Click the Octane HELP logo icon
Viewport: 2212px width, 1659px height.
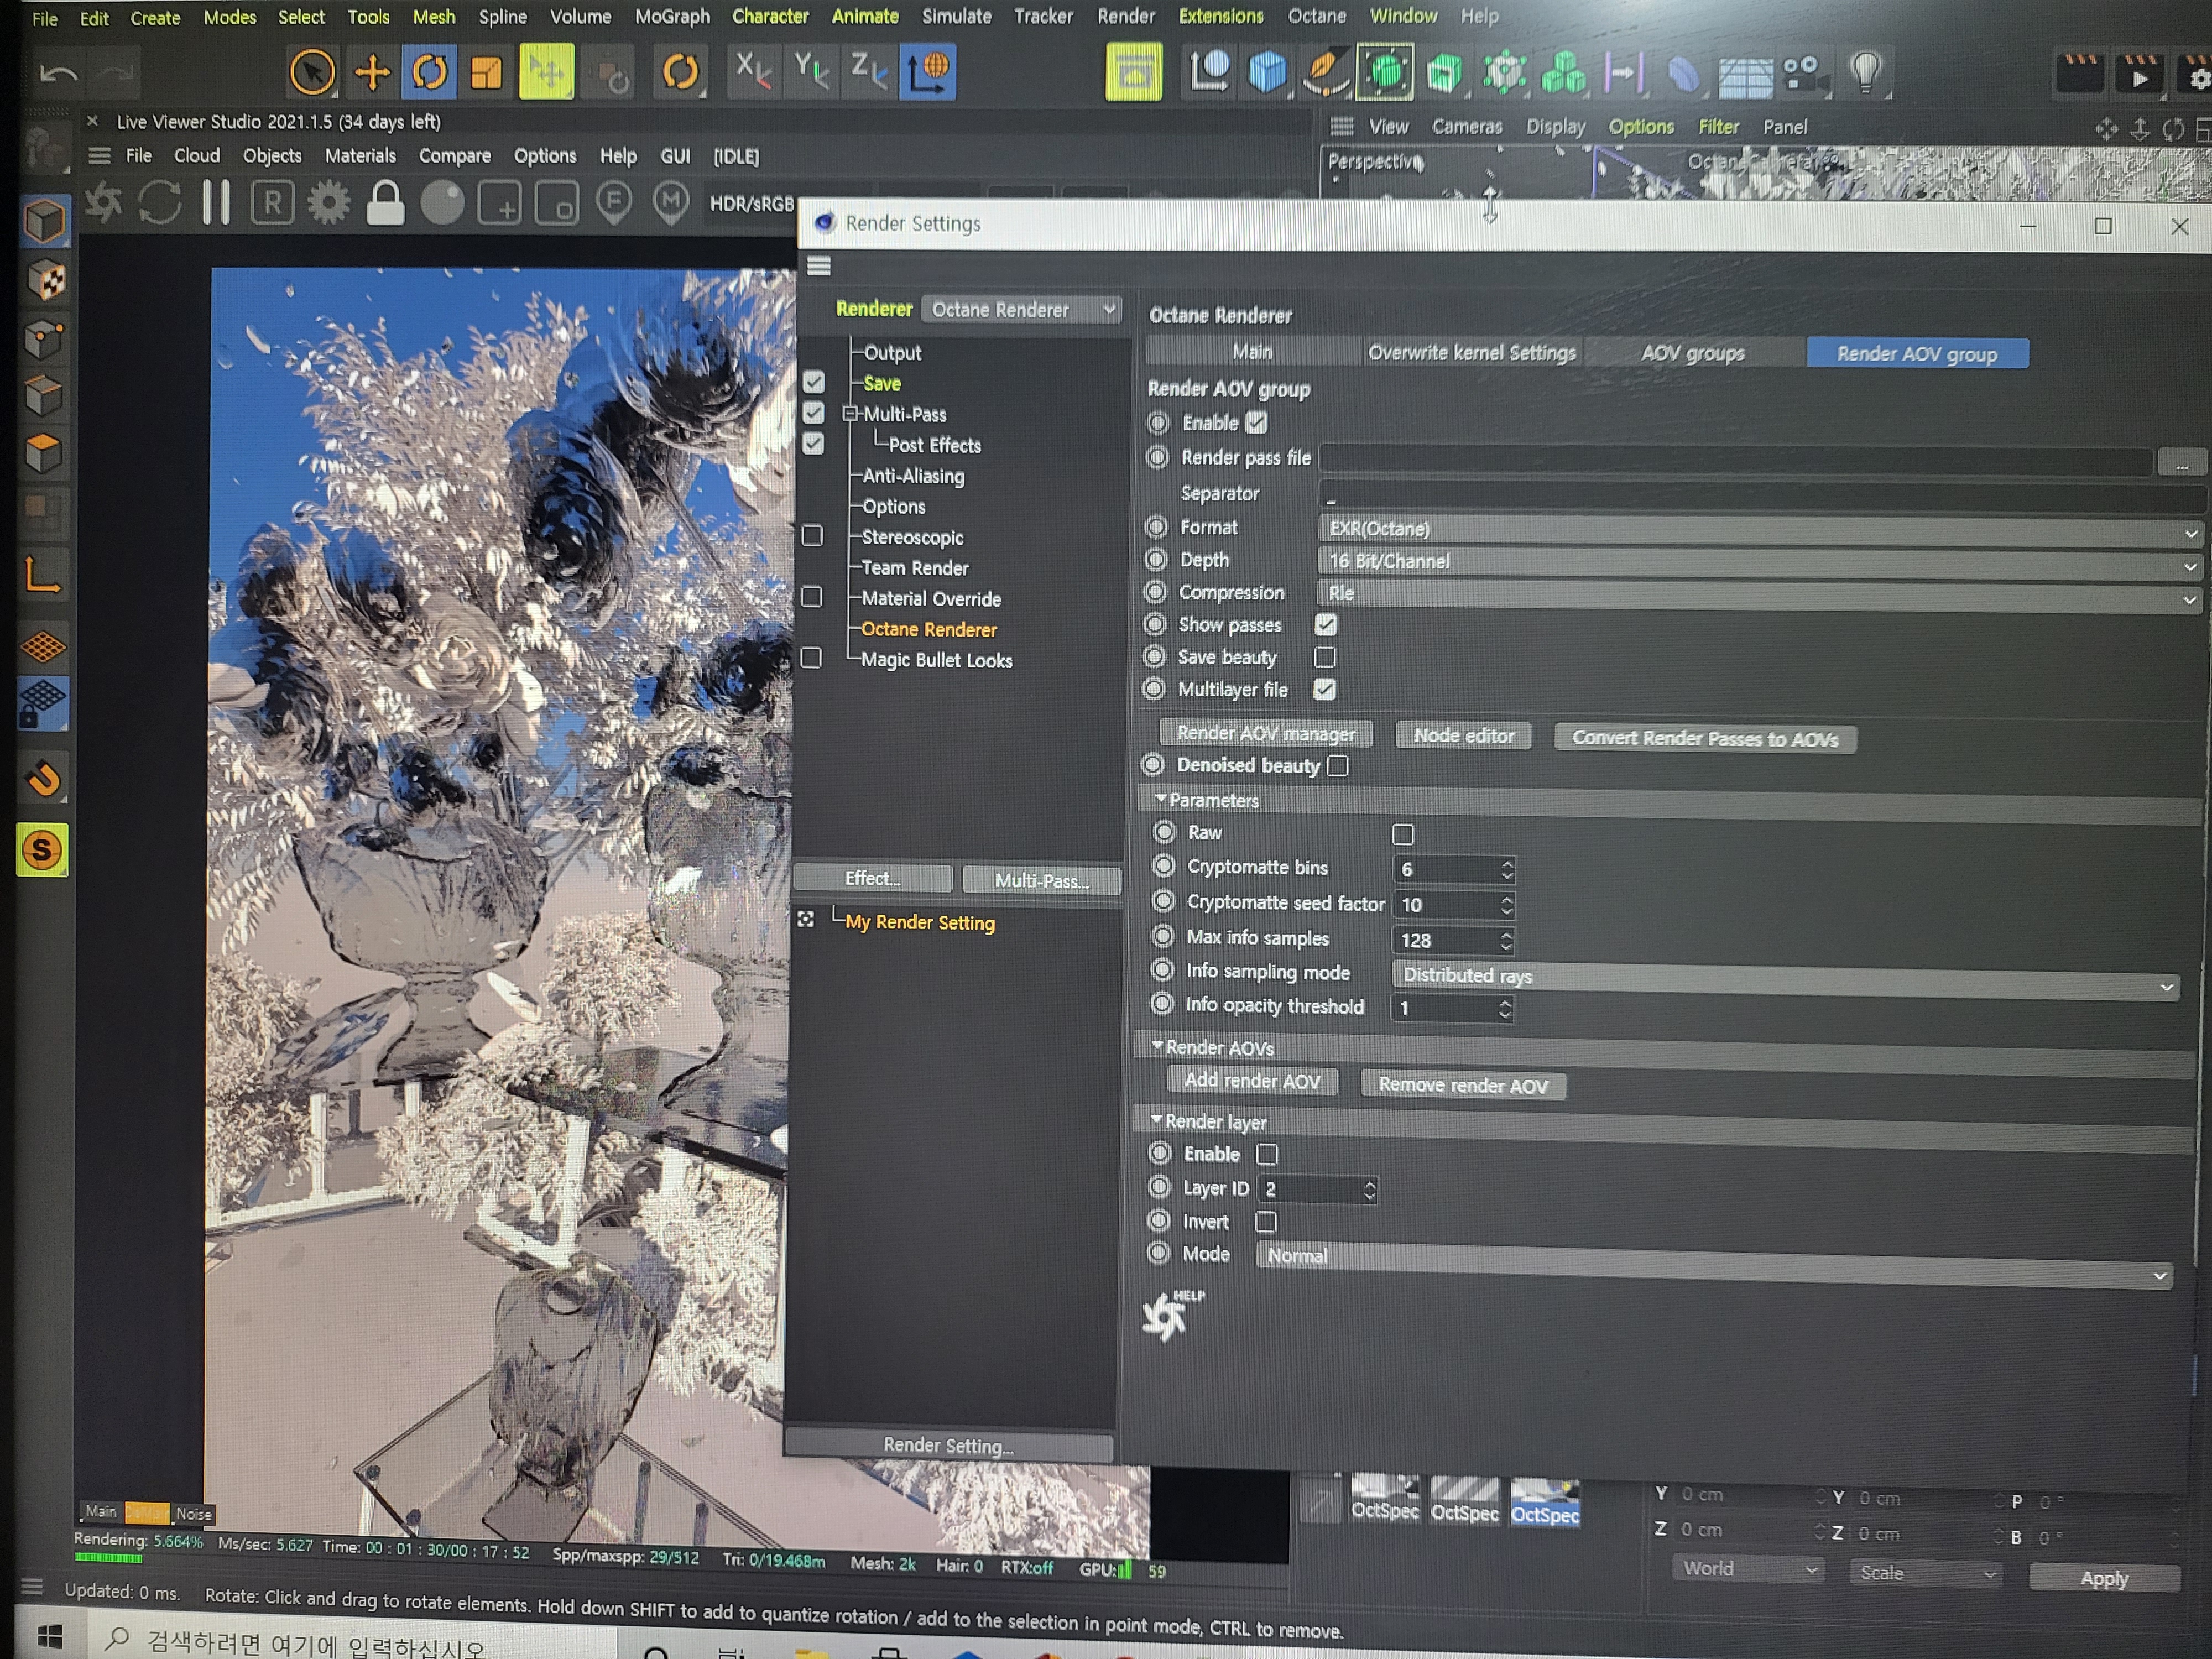coord(1172,1315)
